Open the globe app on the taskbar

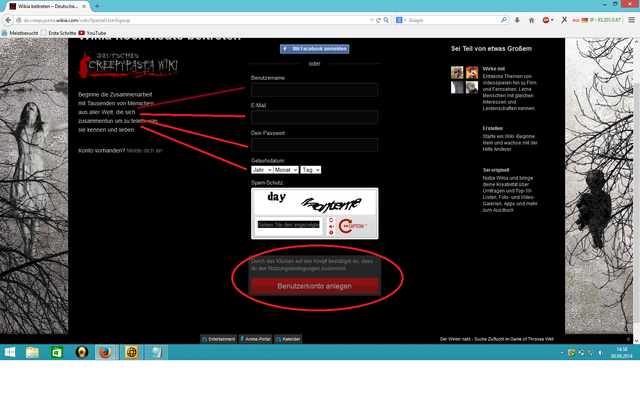131,352
